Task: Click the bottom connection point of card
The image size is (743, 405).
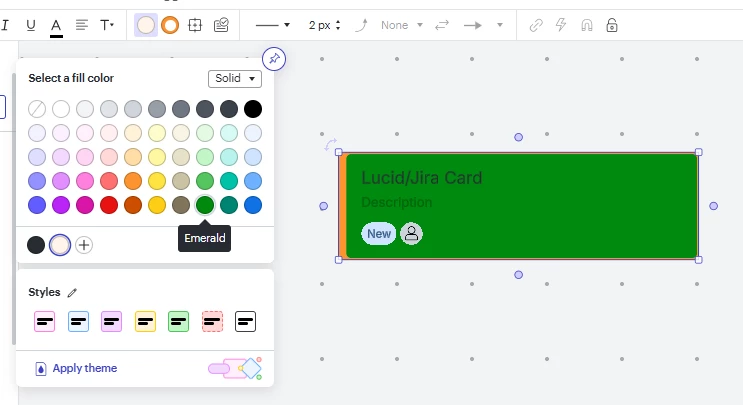Action: click(x=518, y=275)
